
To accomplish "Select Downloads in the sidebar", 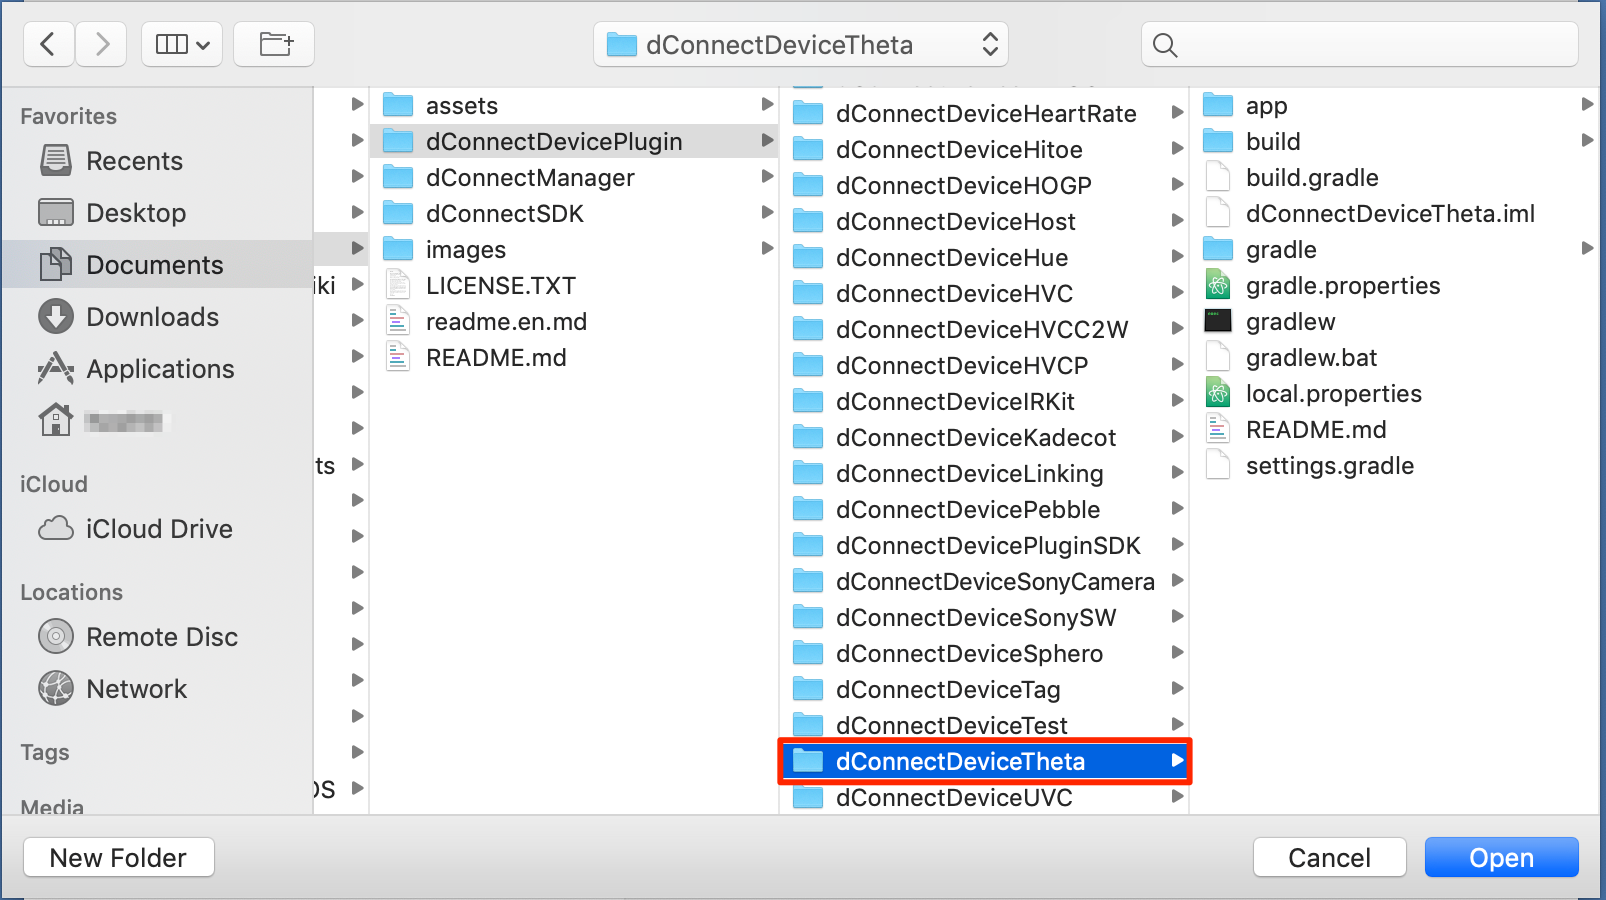I will pyautogui.click(x=152, y=317).
